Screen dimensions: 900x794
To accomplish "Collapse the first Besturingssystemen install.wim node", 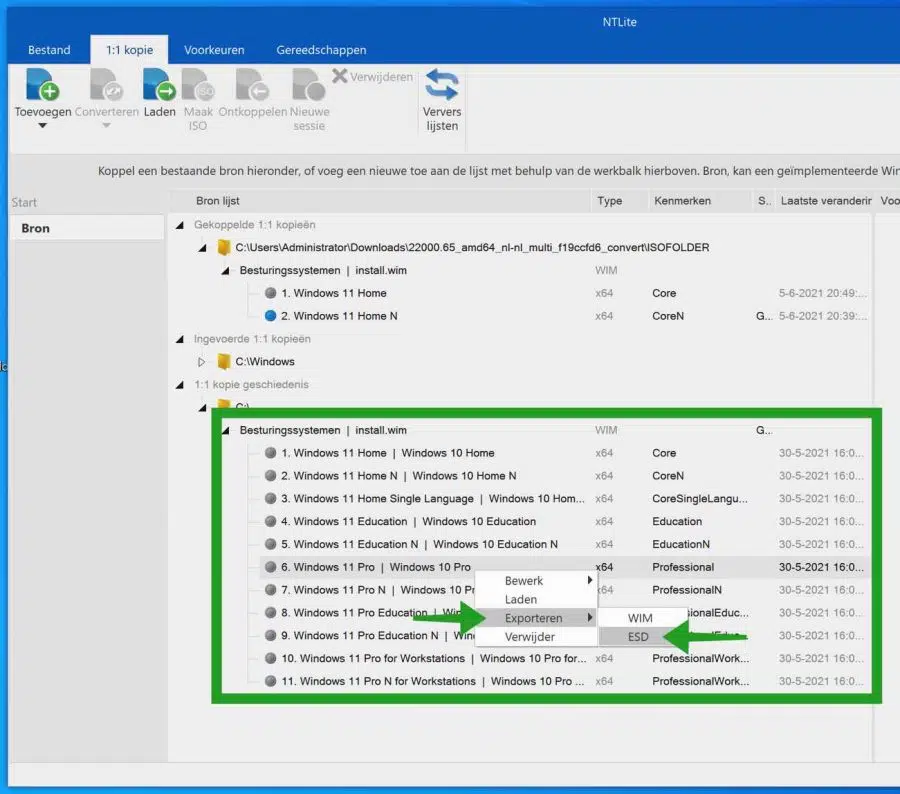I will pos(225,270).
